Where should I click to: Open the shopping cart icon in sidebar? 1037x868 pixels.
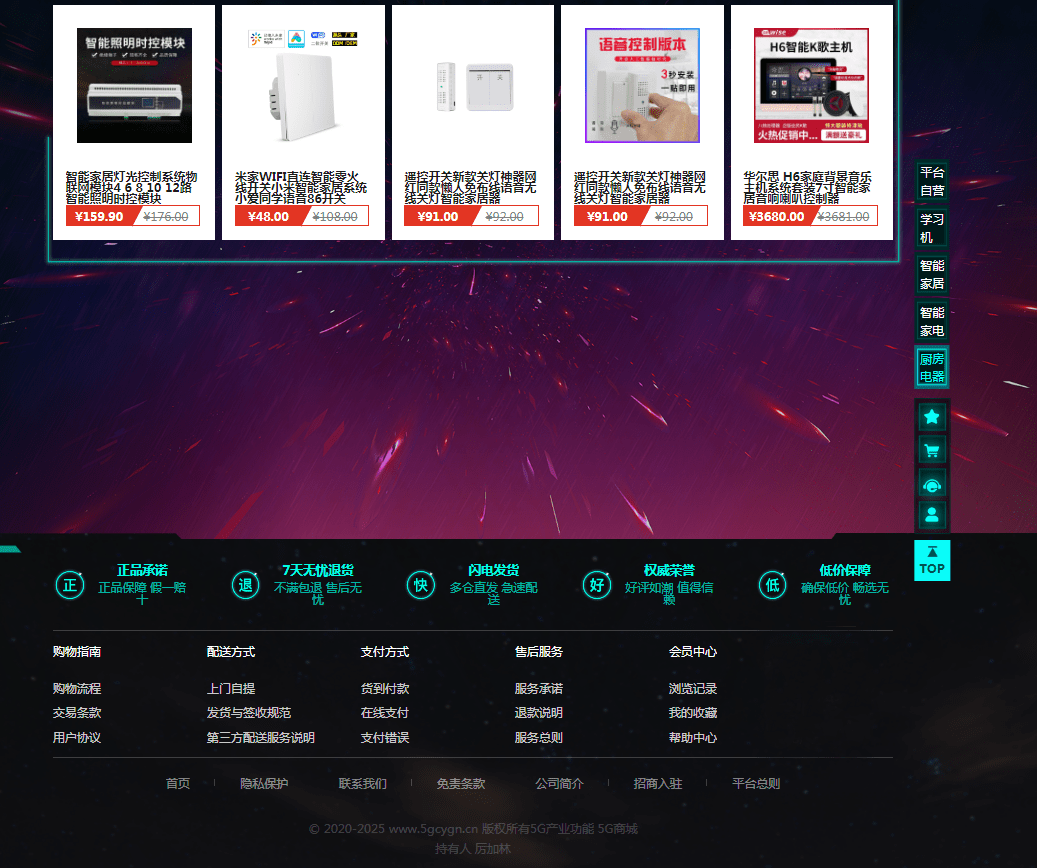pos(932,451)
